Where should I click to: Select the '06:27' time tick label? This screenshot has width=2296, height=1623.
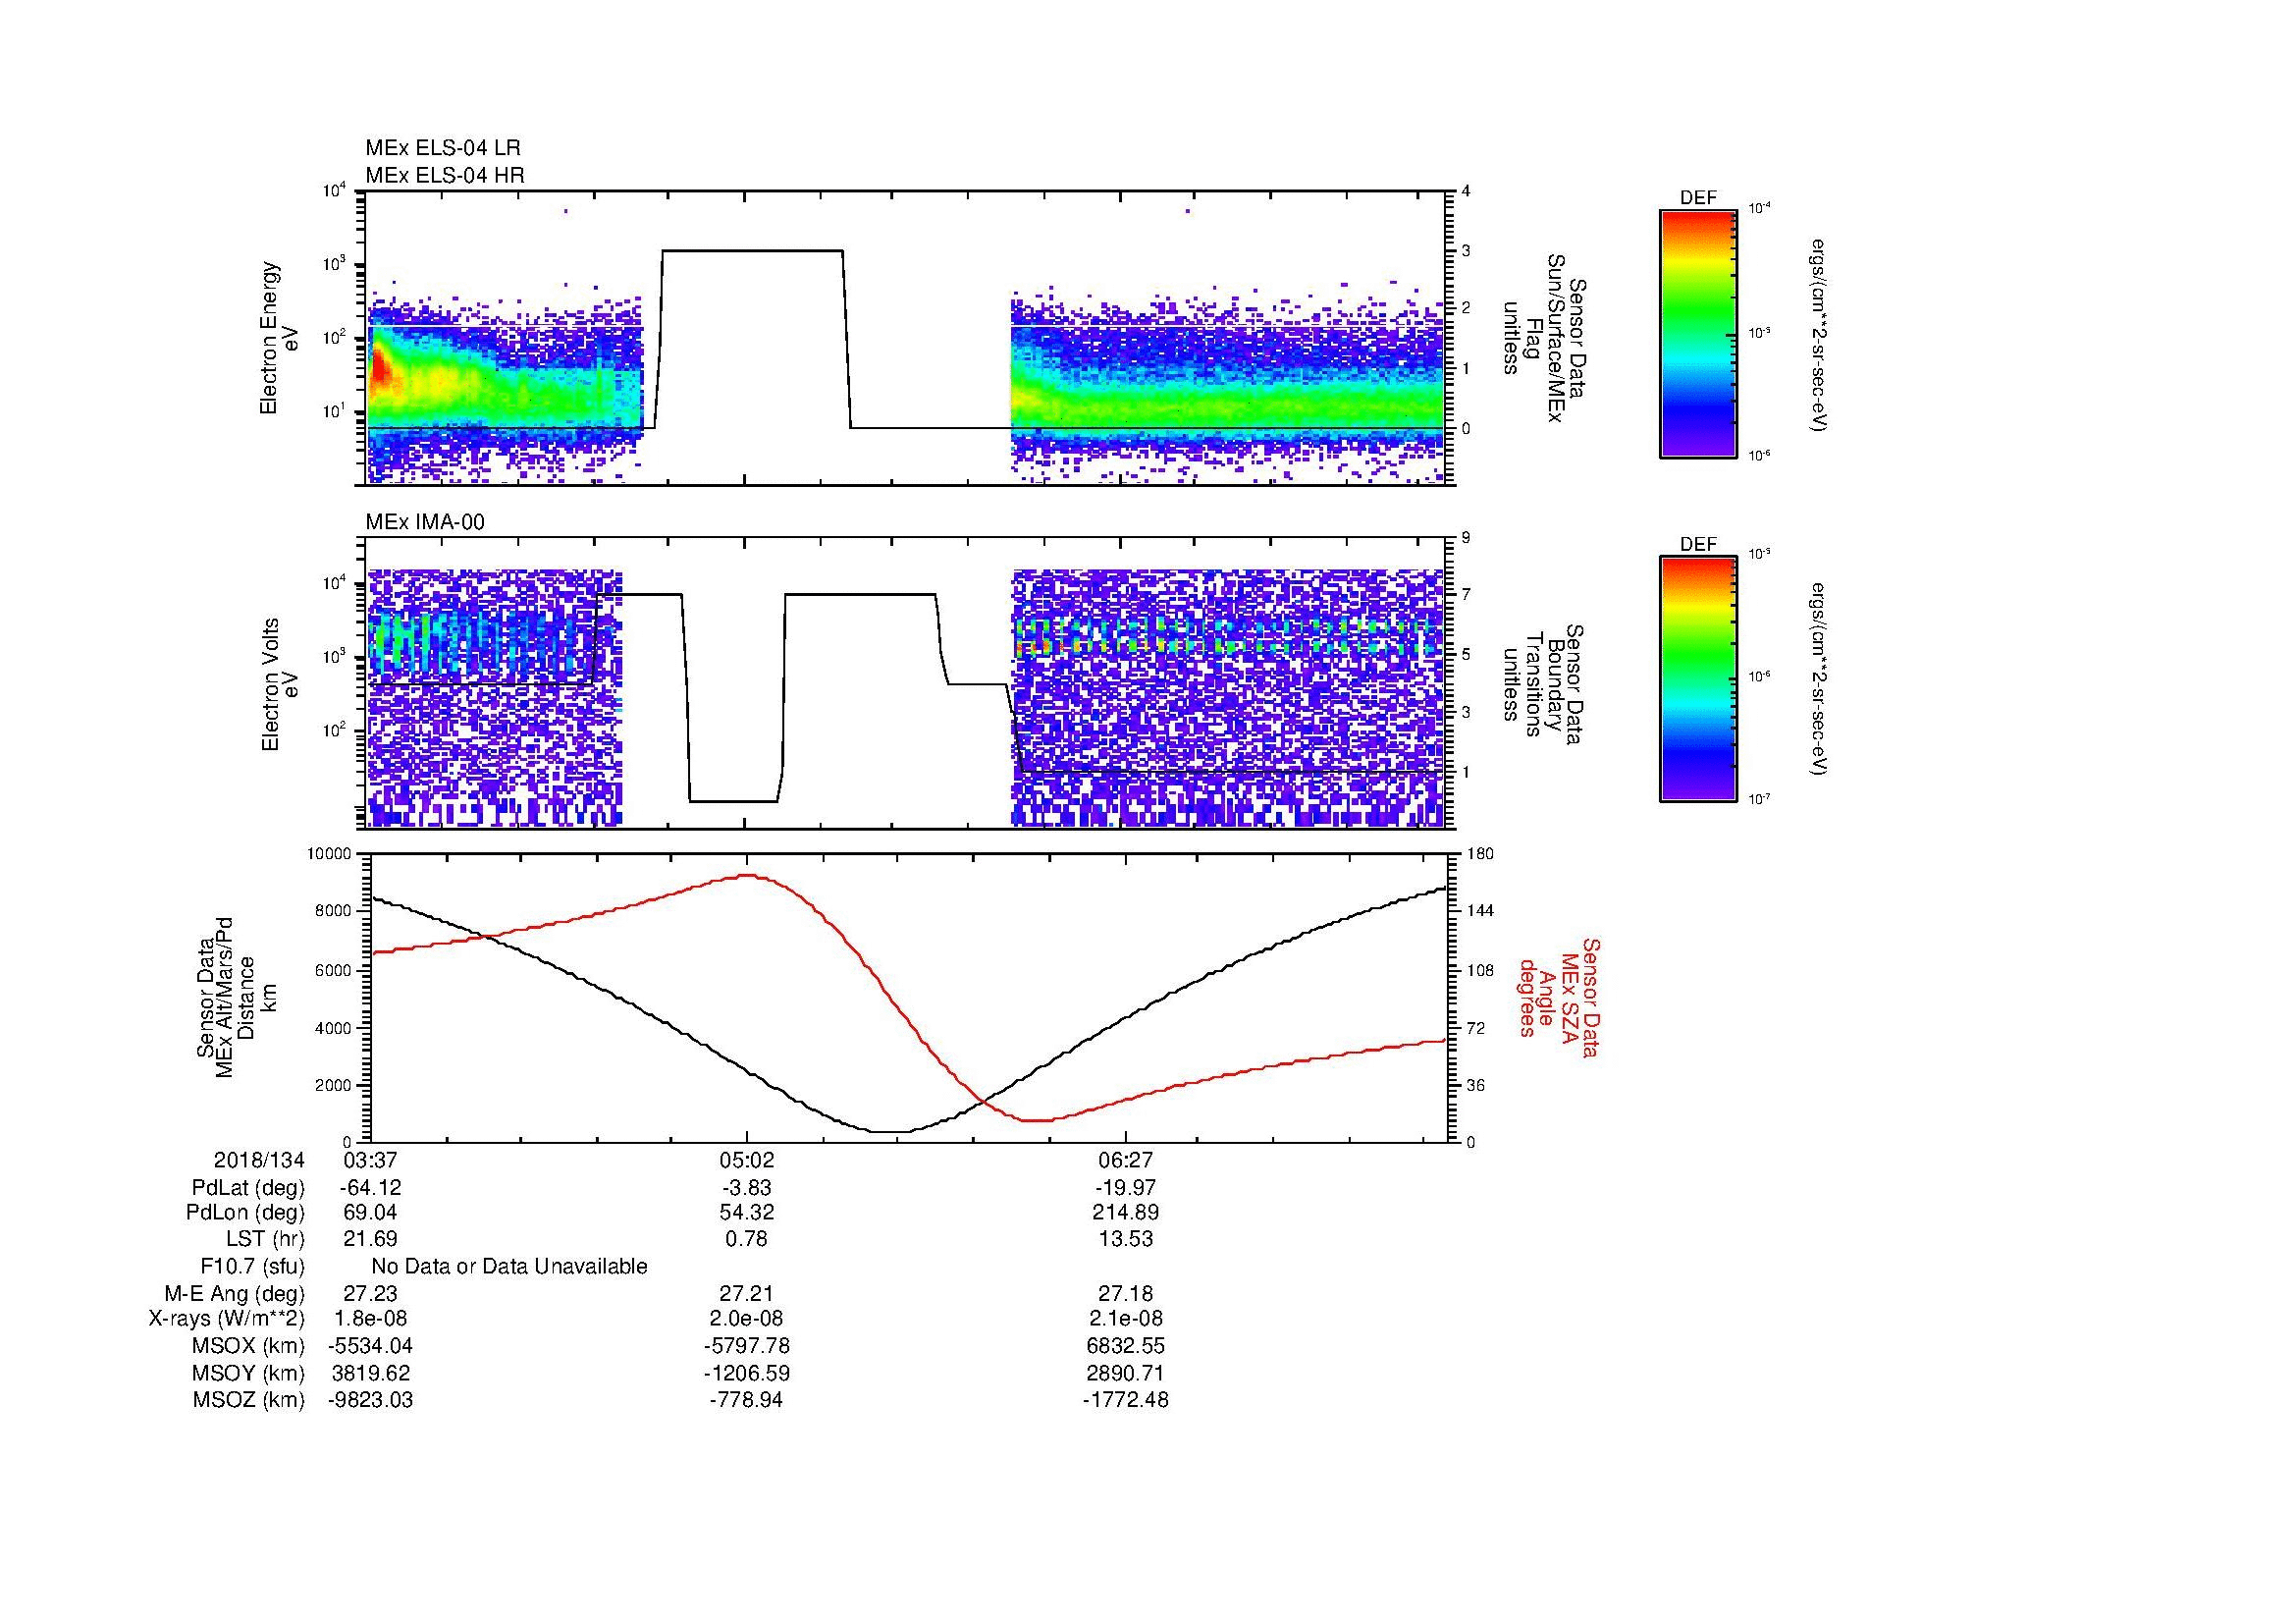tap(1125, 1160)
